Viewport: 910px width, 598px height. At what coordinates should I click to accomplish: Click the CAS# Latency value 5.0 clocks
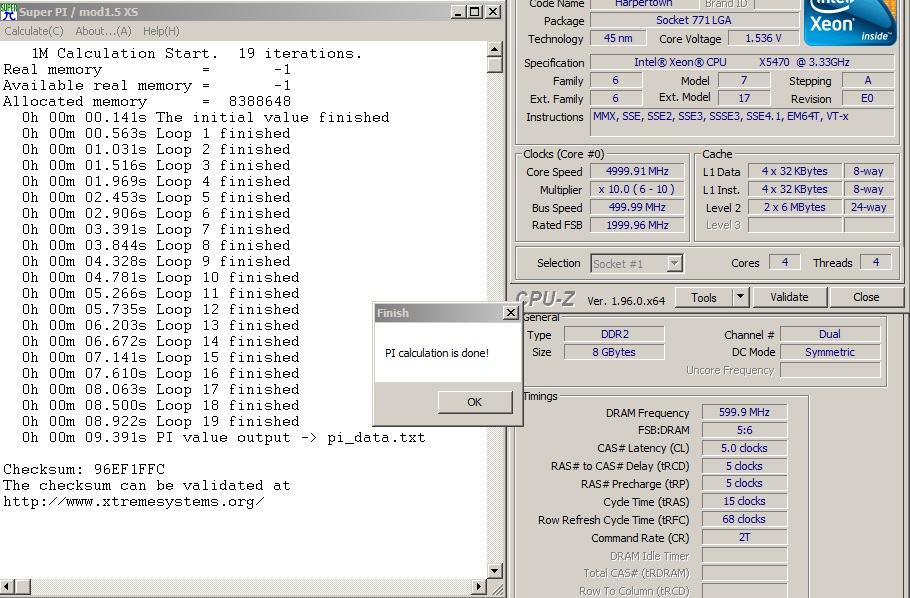(744, 448)
